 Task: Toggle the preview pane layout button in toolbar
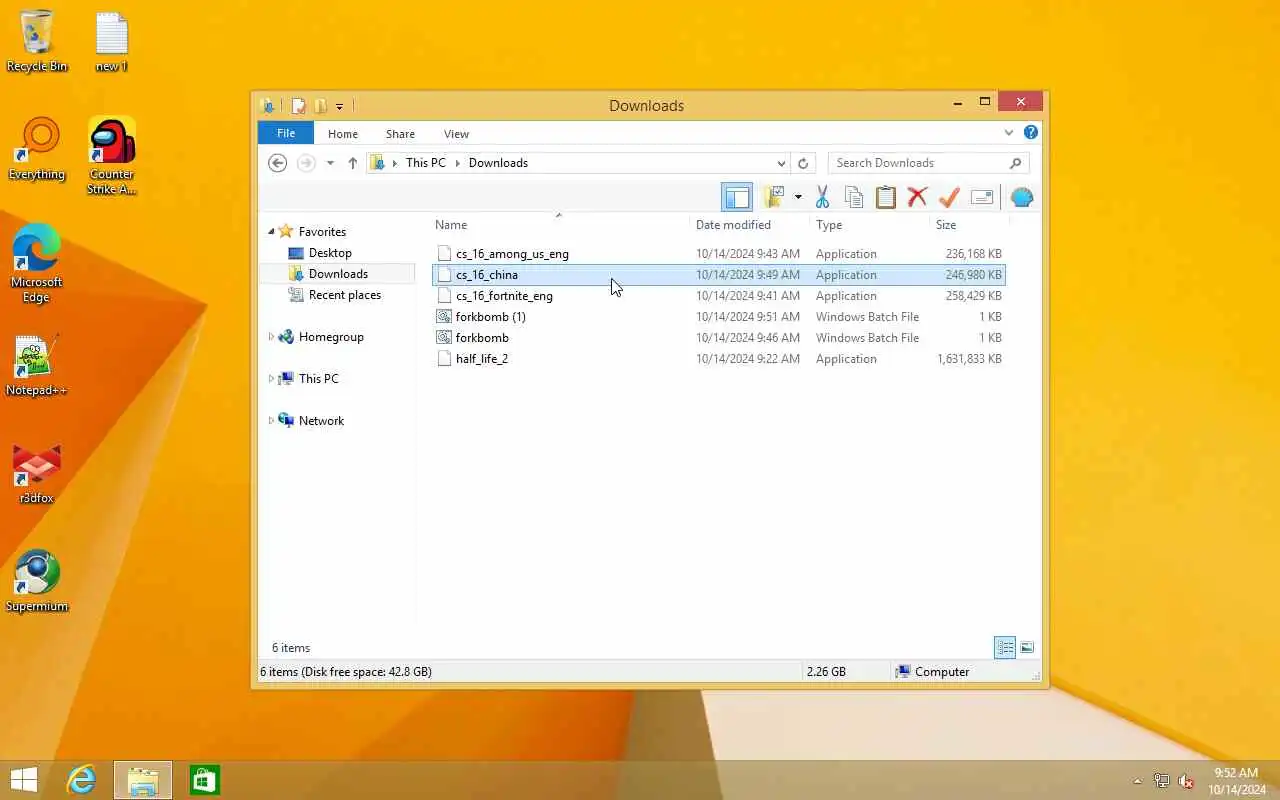tap(737, 197)
